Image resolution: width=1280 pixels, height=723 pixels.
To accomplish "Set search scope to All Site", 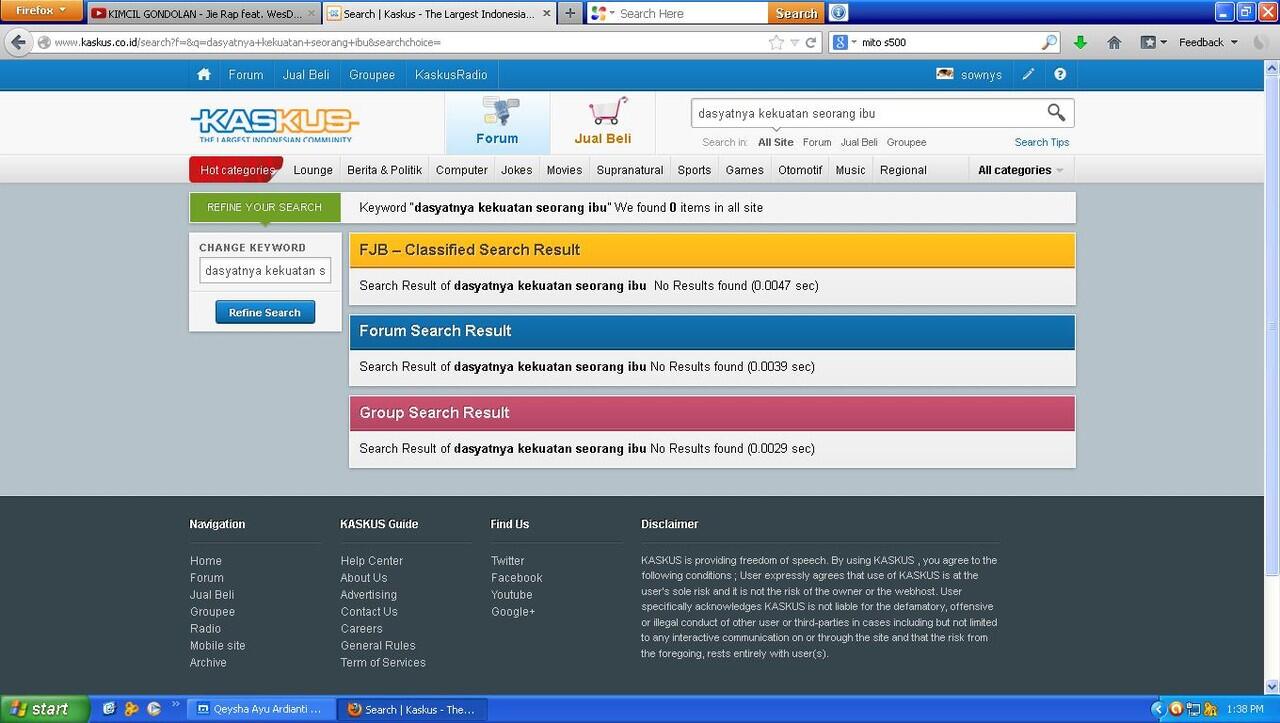I will coord(776,142).
